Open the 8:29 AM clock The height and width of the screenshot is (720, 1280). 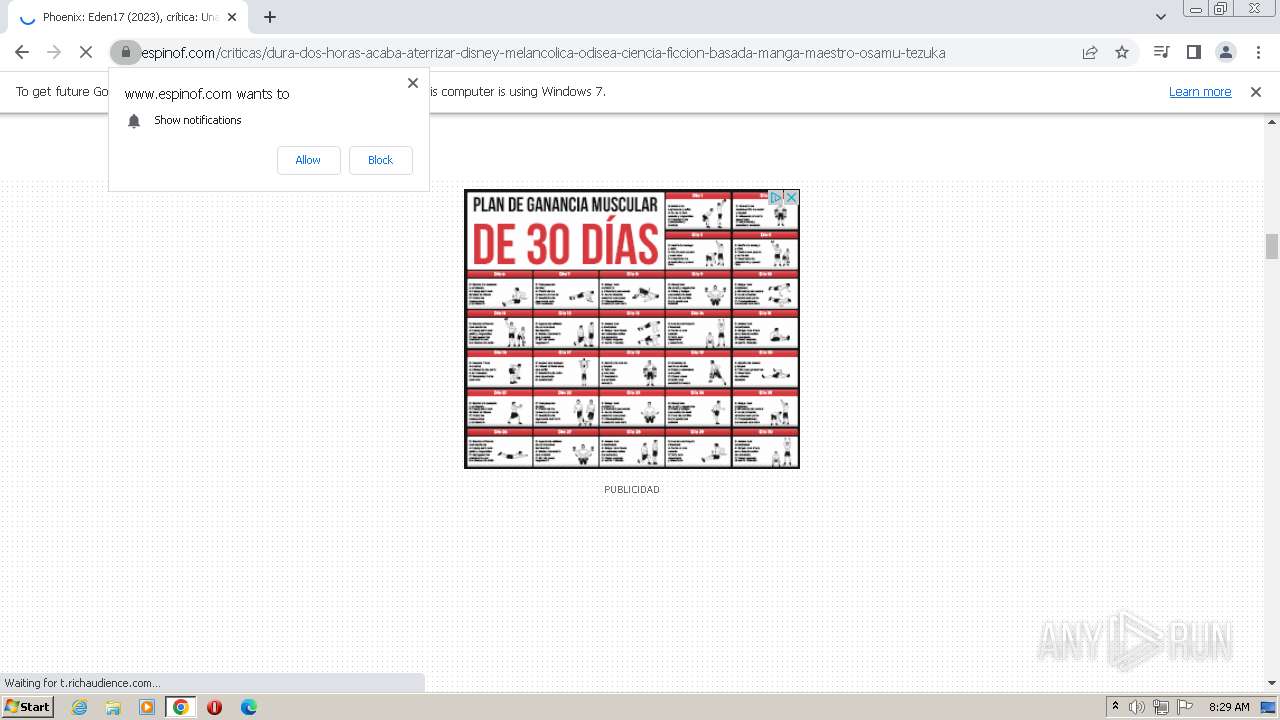(x=1229, y=707)
